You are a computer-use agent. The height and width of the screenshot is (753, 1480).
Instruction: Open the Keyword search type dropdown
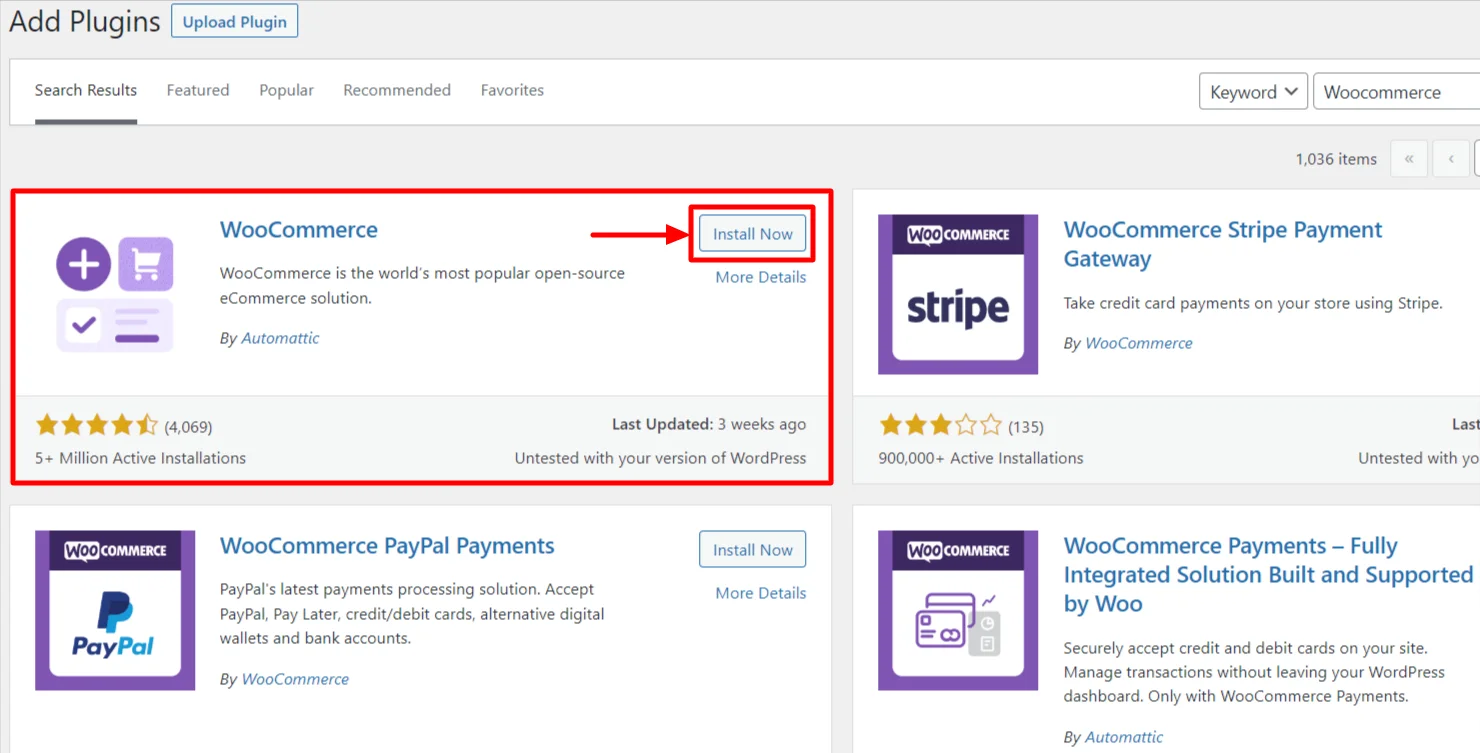coord(1253,92)
